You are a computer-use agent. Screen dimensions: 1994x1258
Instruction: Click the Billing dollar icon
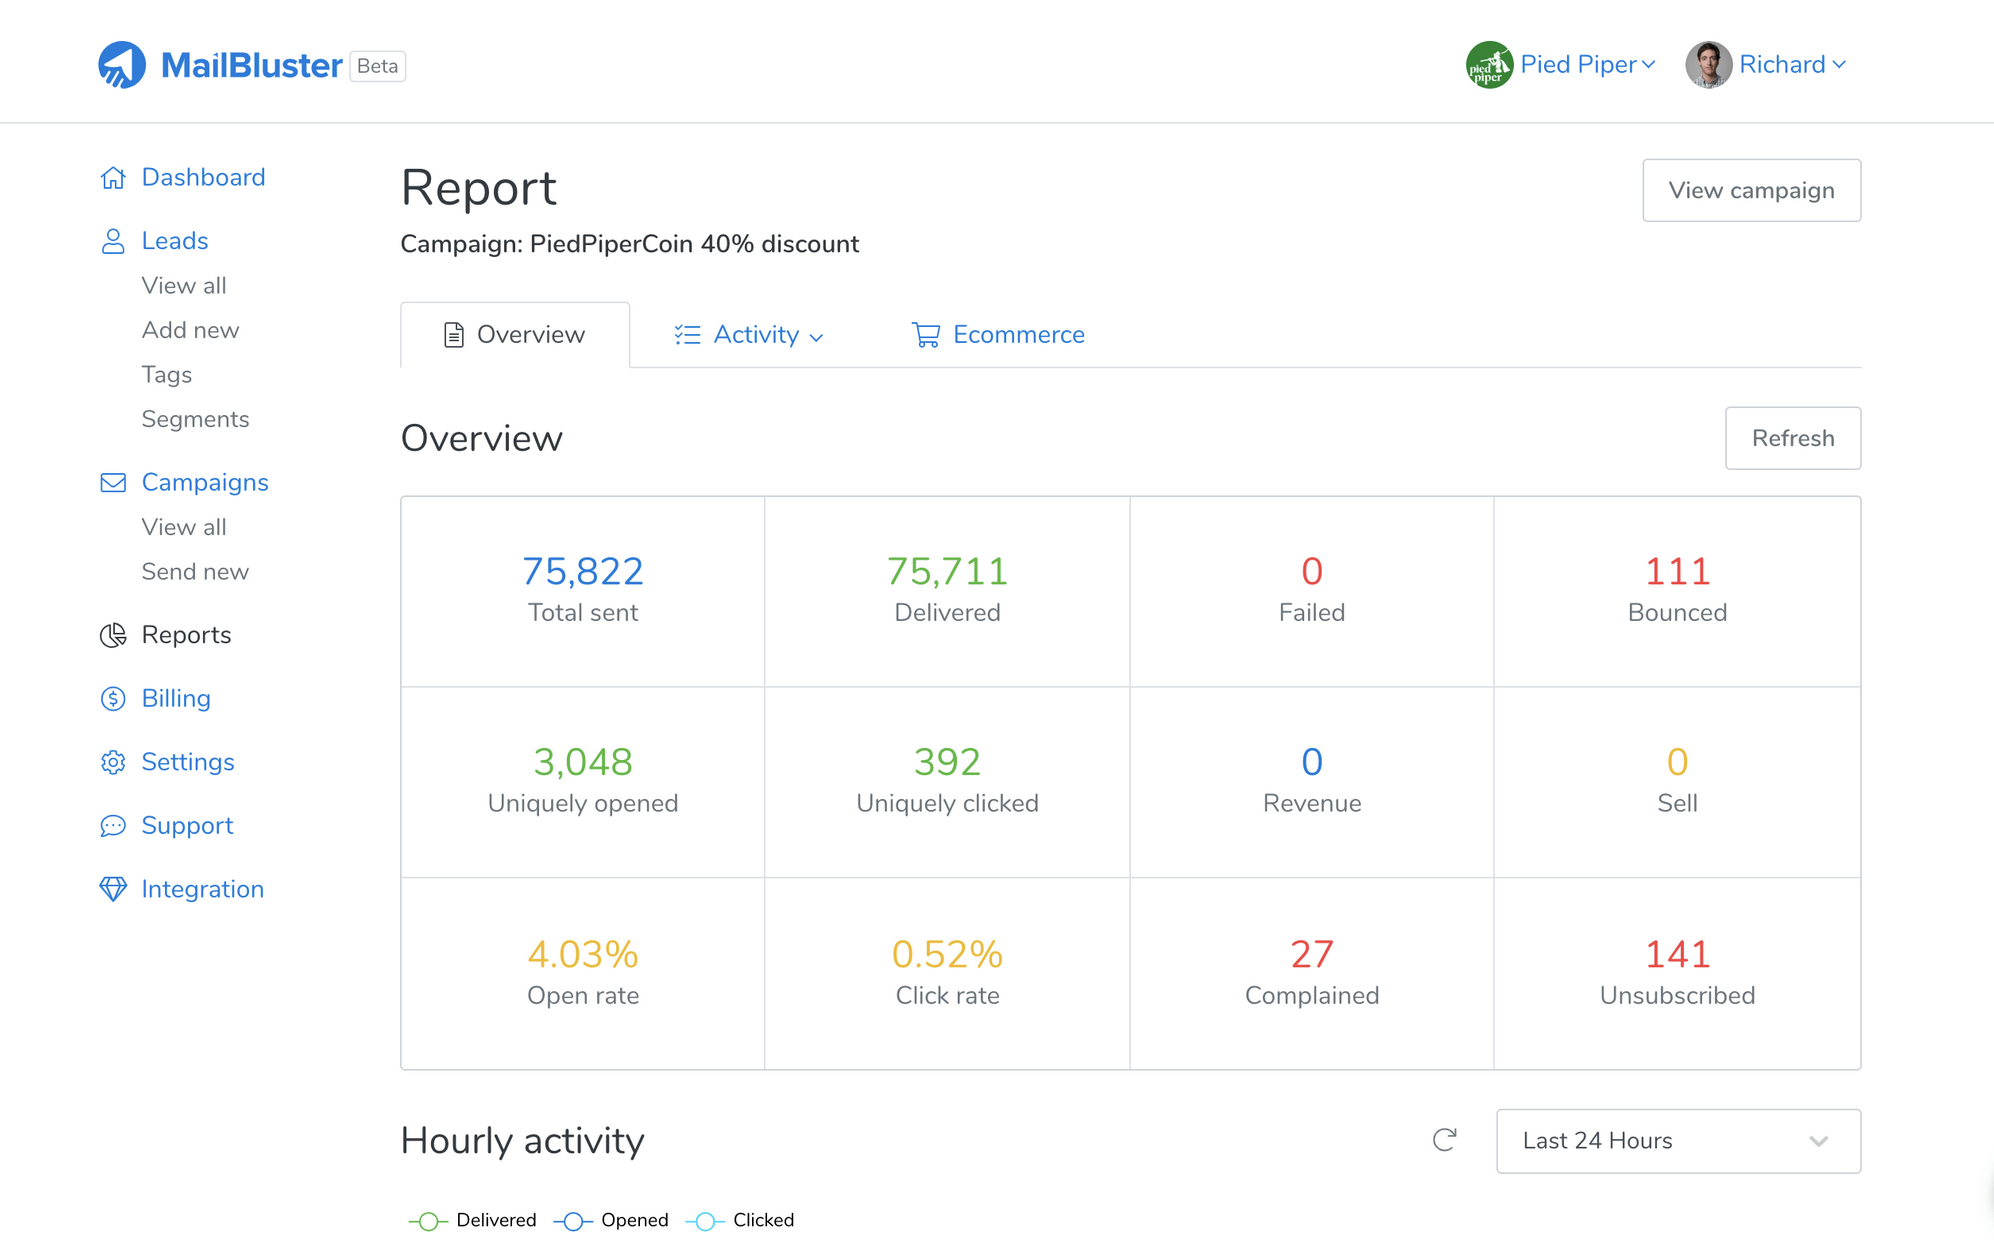[x=113, y=699]
